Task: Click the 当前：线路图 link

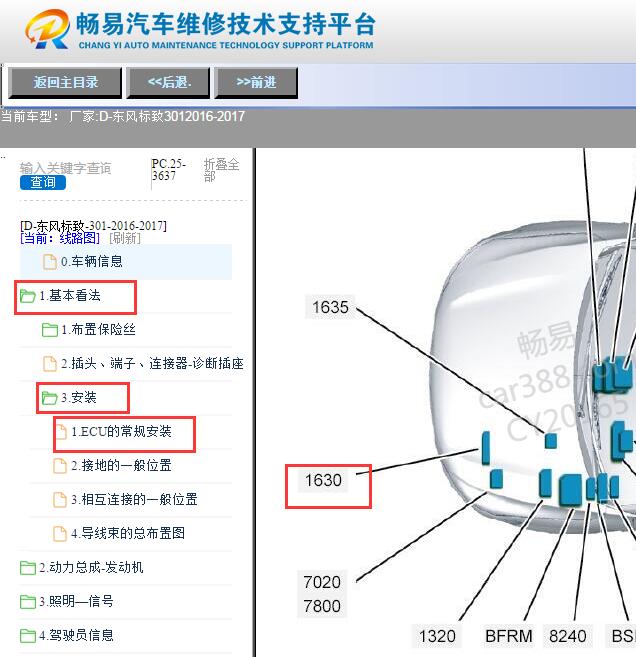Action: pyautogui.click(x=60, y=238)
